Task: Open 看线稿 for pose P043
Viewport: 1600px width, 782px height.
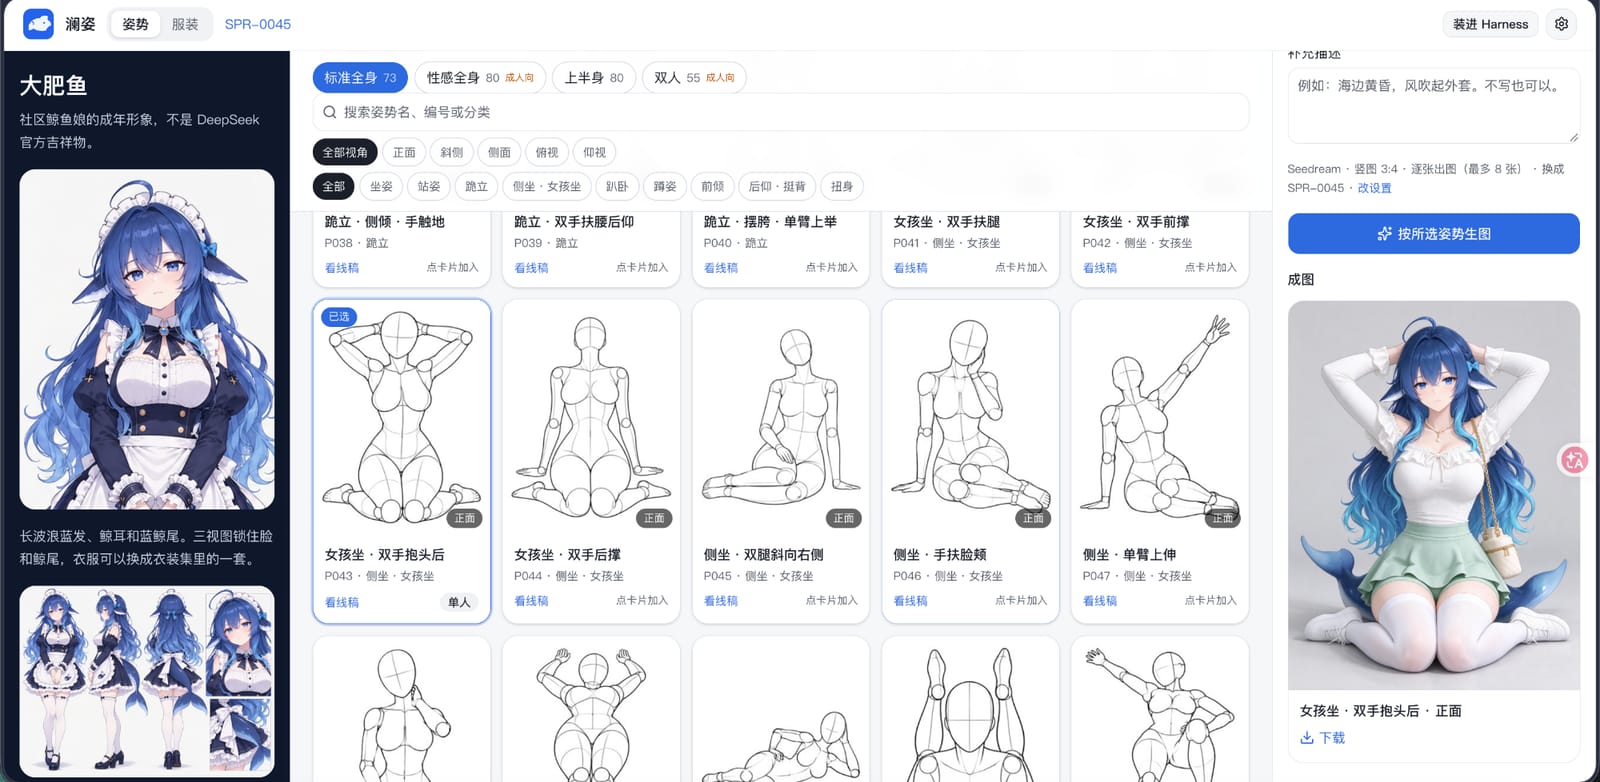Action: click(342, 602)
